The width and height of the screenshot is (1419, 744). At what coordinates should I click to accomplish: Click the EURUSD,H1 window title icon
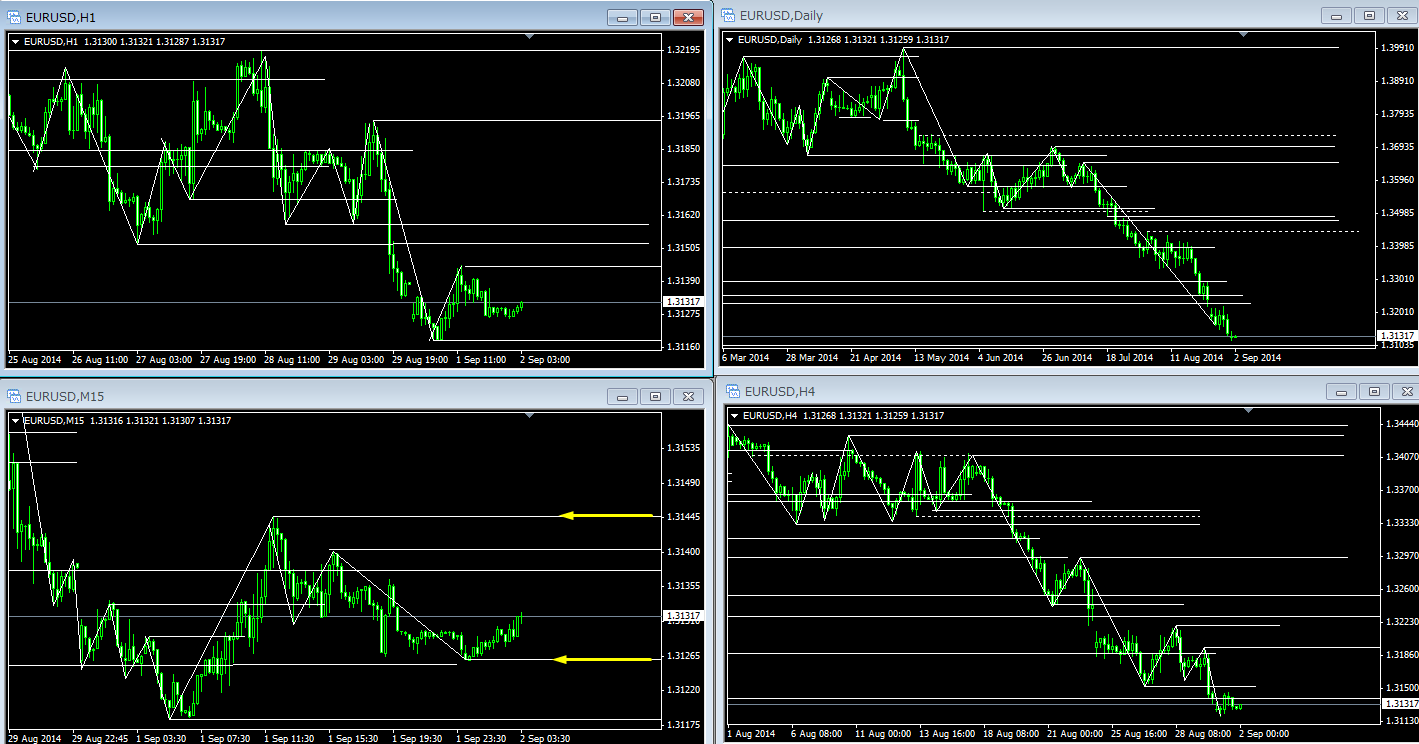(x=14, y=17)
